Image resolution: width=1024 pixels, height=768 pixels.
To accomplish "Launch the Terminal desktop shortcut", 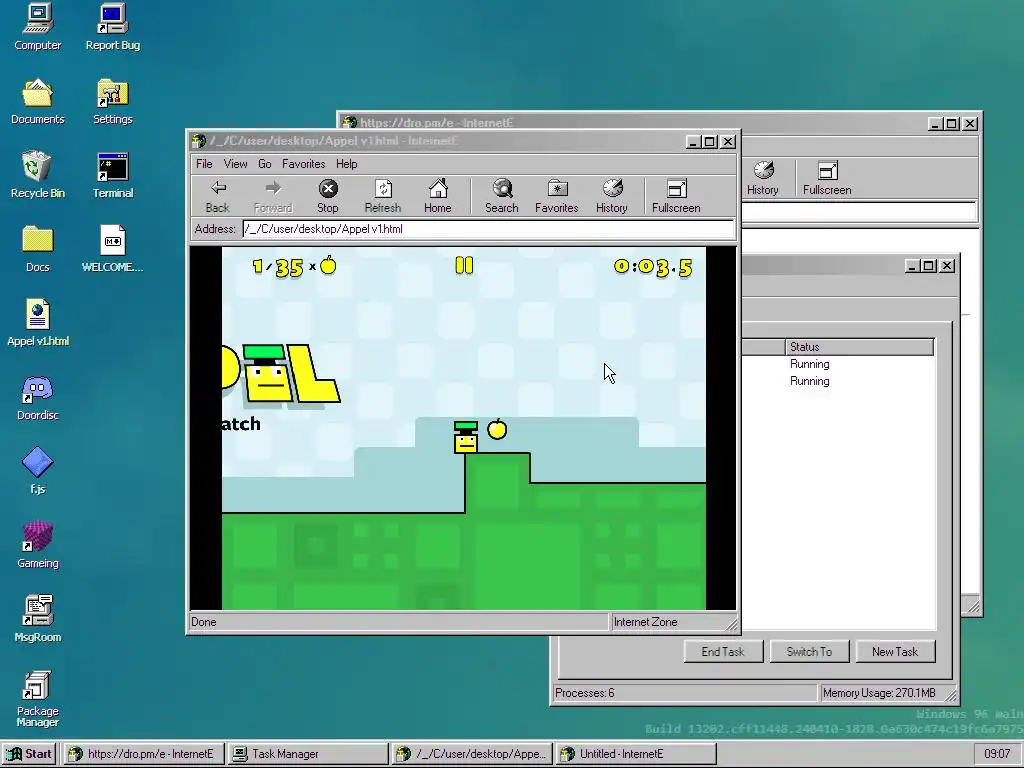I will pyautogui.click(x=113, y=175).
